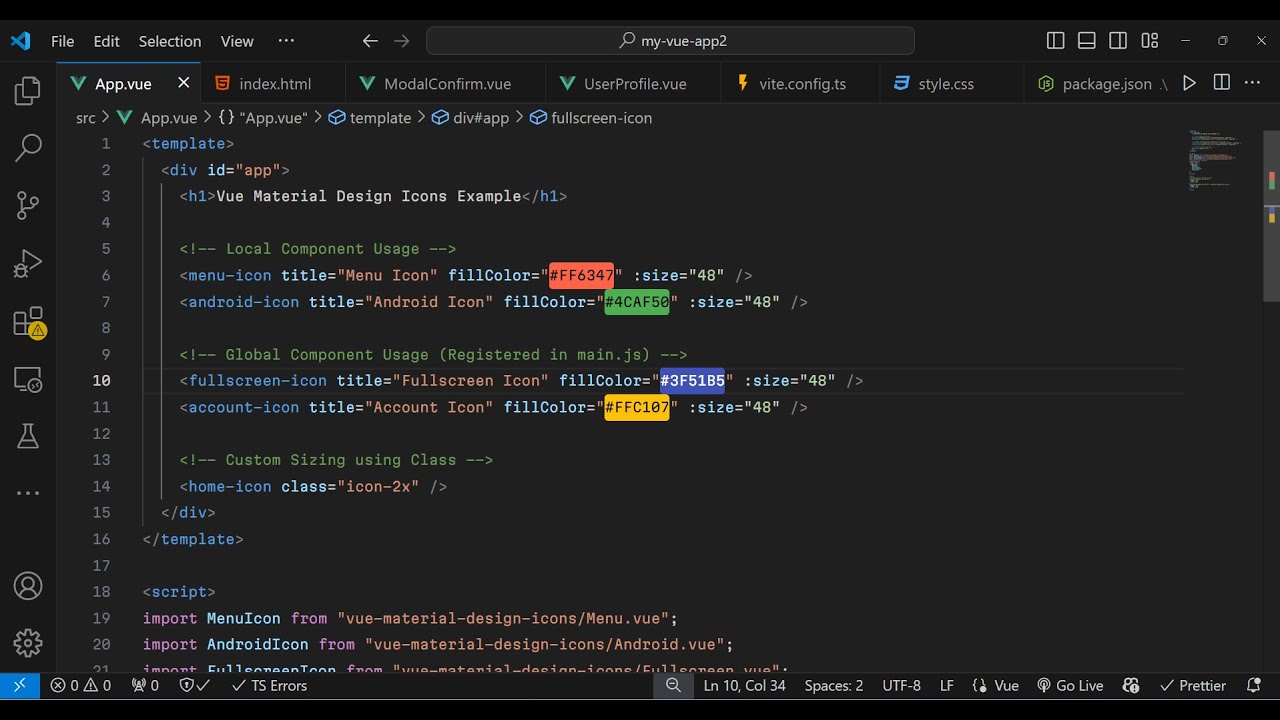Run the file with the play button
This screenshot has width=1280, height=720.
tap(1189, 83)
